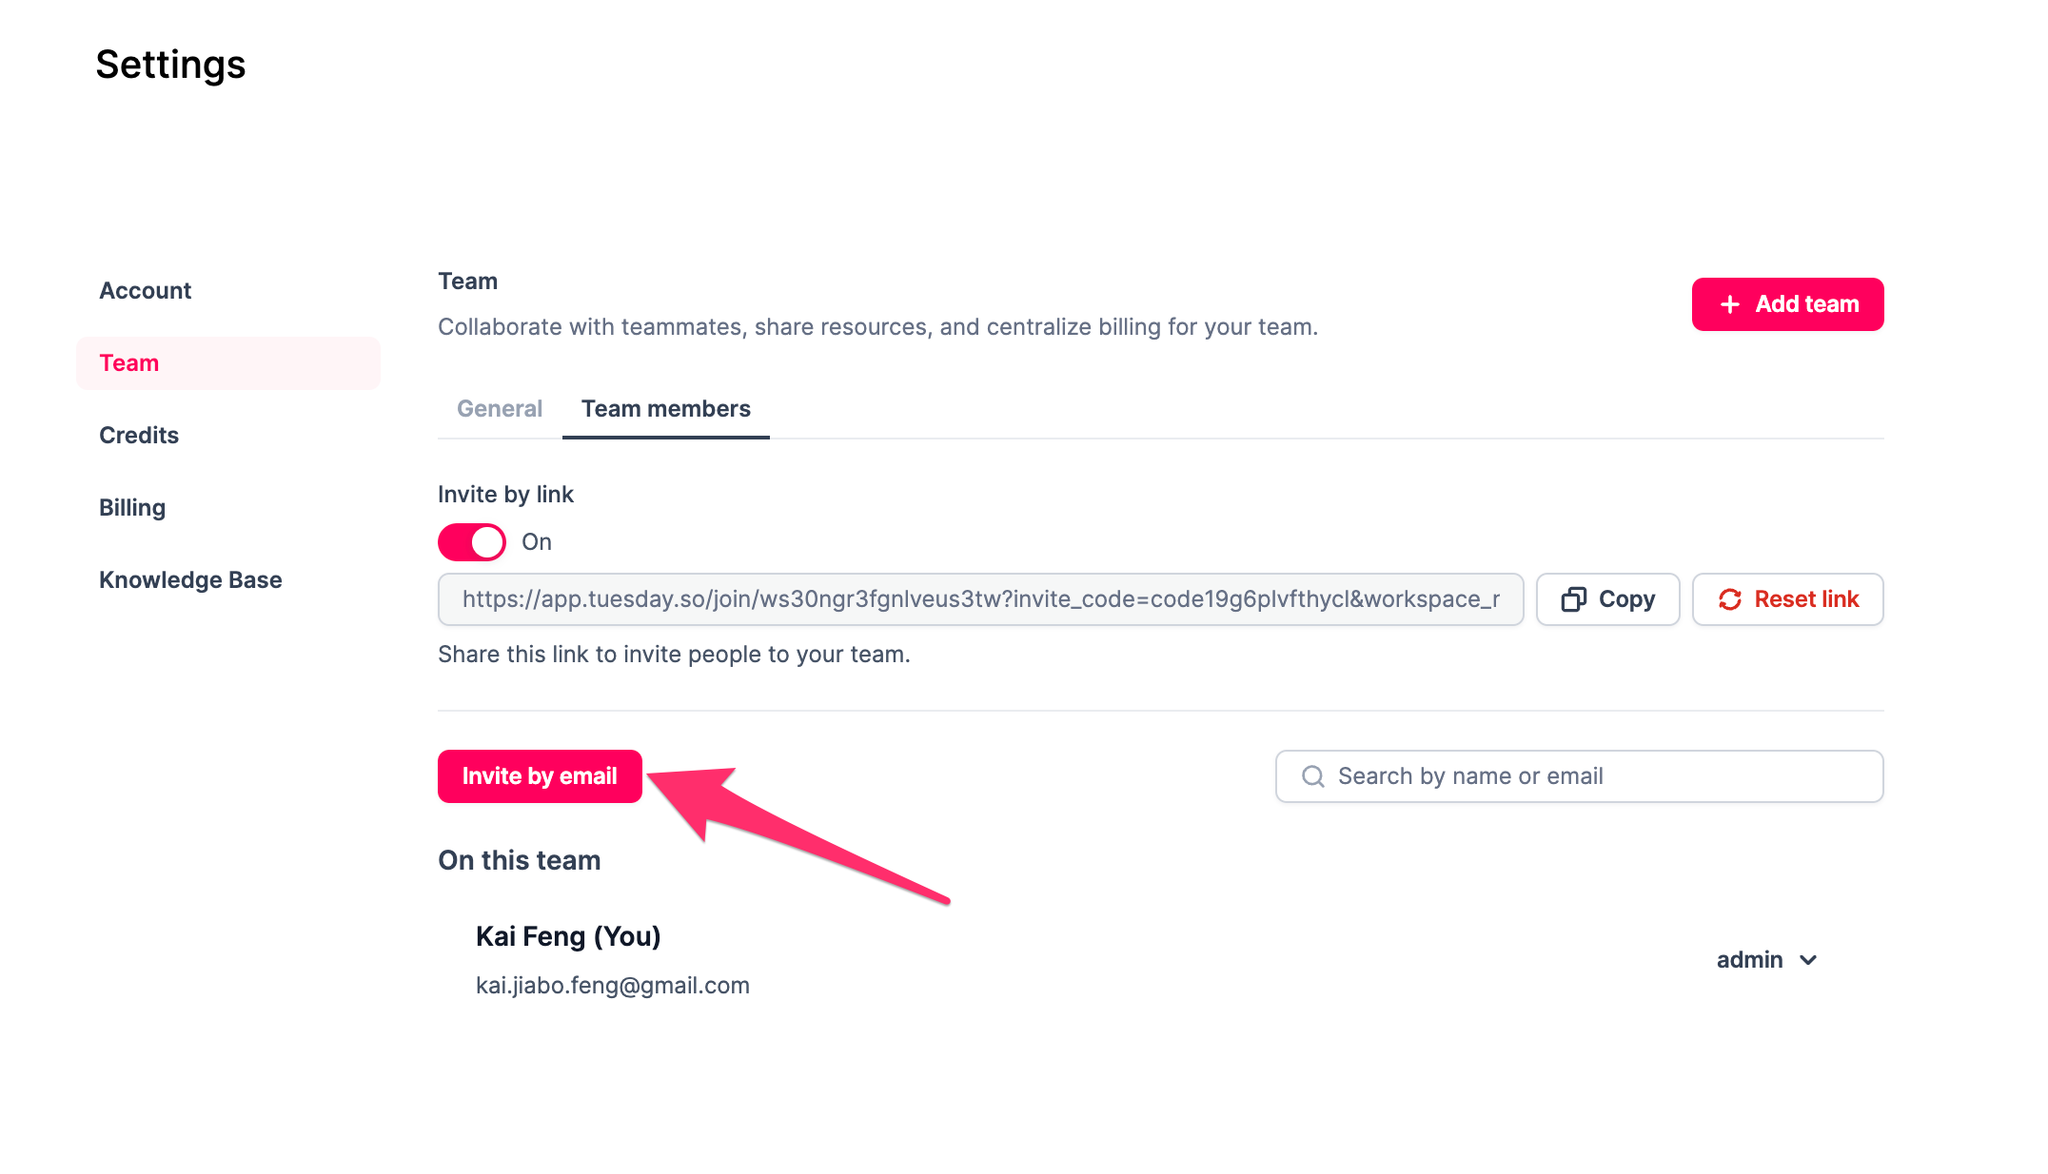Click the search by name or email field
This screenshot has height=1174, width=2048.
click(x=1580, y=775)
